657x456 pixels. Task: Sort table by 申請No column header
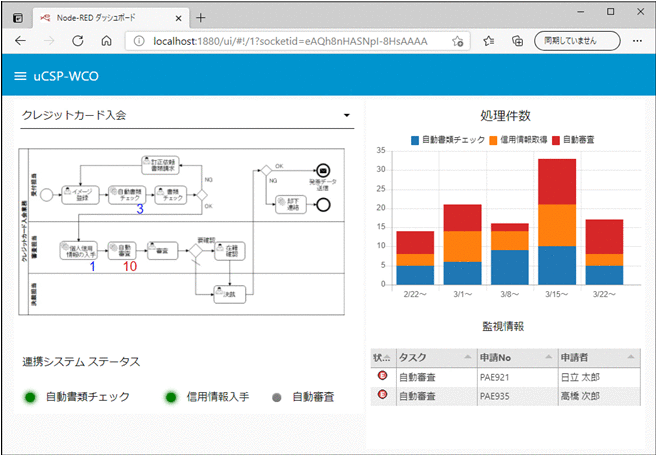click(x=517, y=358)
